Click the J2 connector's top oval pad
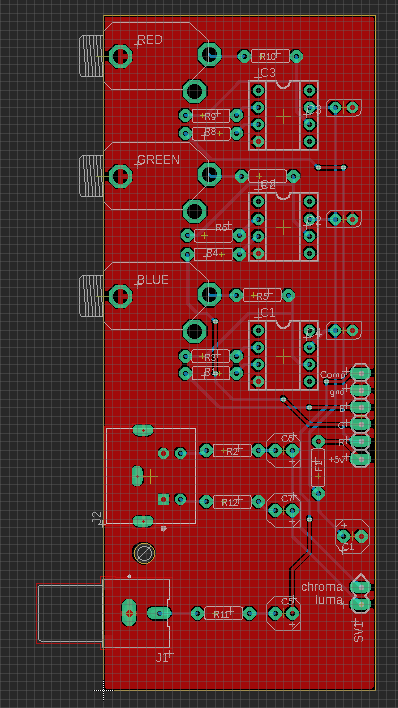Screen dimensions: 398x708 [144, 430]
